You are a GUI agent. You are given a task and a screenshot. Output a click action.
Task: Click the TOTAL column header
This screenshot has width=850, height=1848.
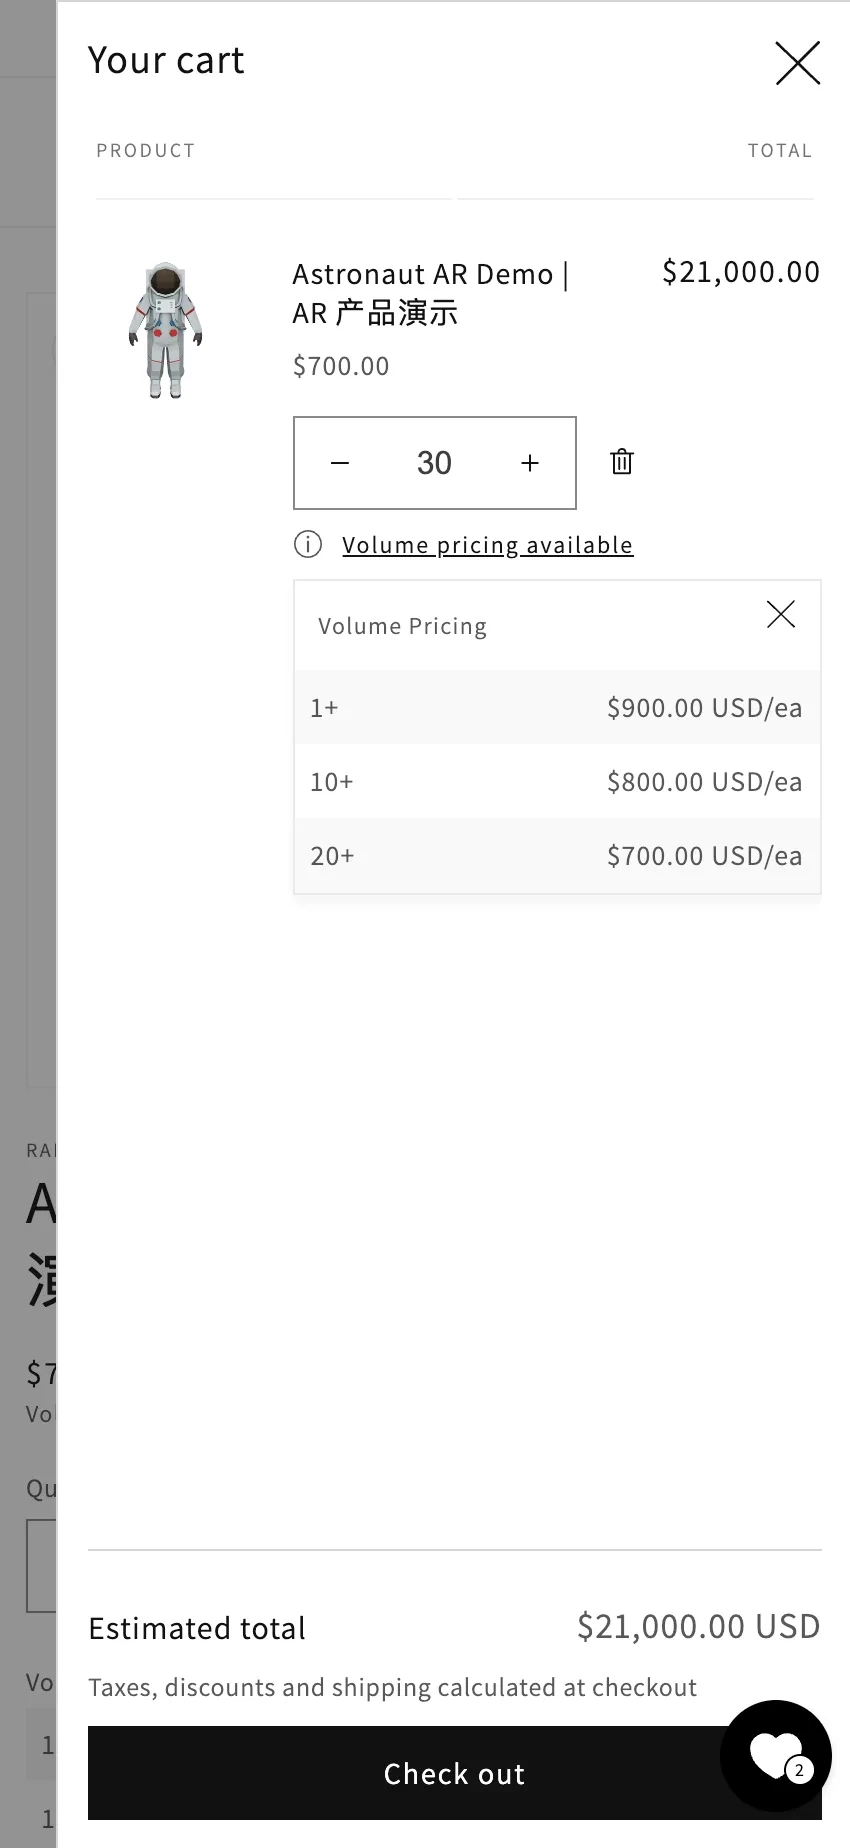(780, 150)
